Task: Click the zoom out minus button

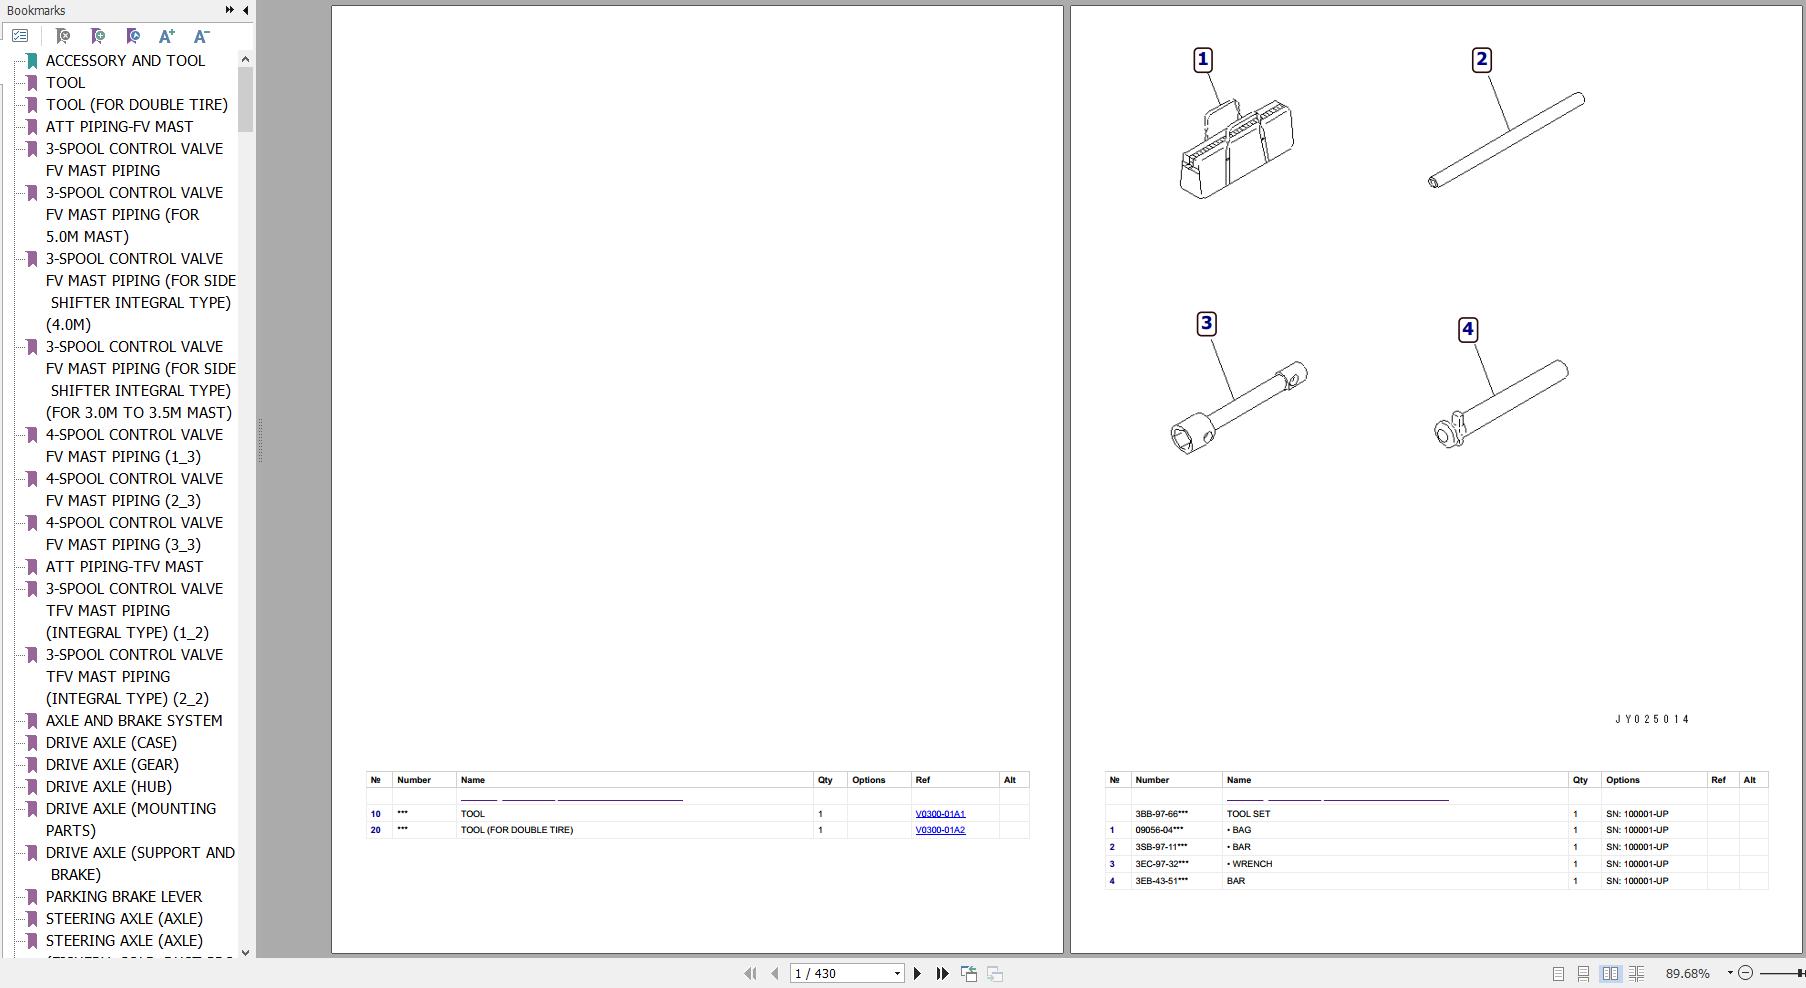Action: [1746, 973]
